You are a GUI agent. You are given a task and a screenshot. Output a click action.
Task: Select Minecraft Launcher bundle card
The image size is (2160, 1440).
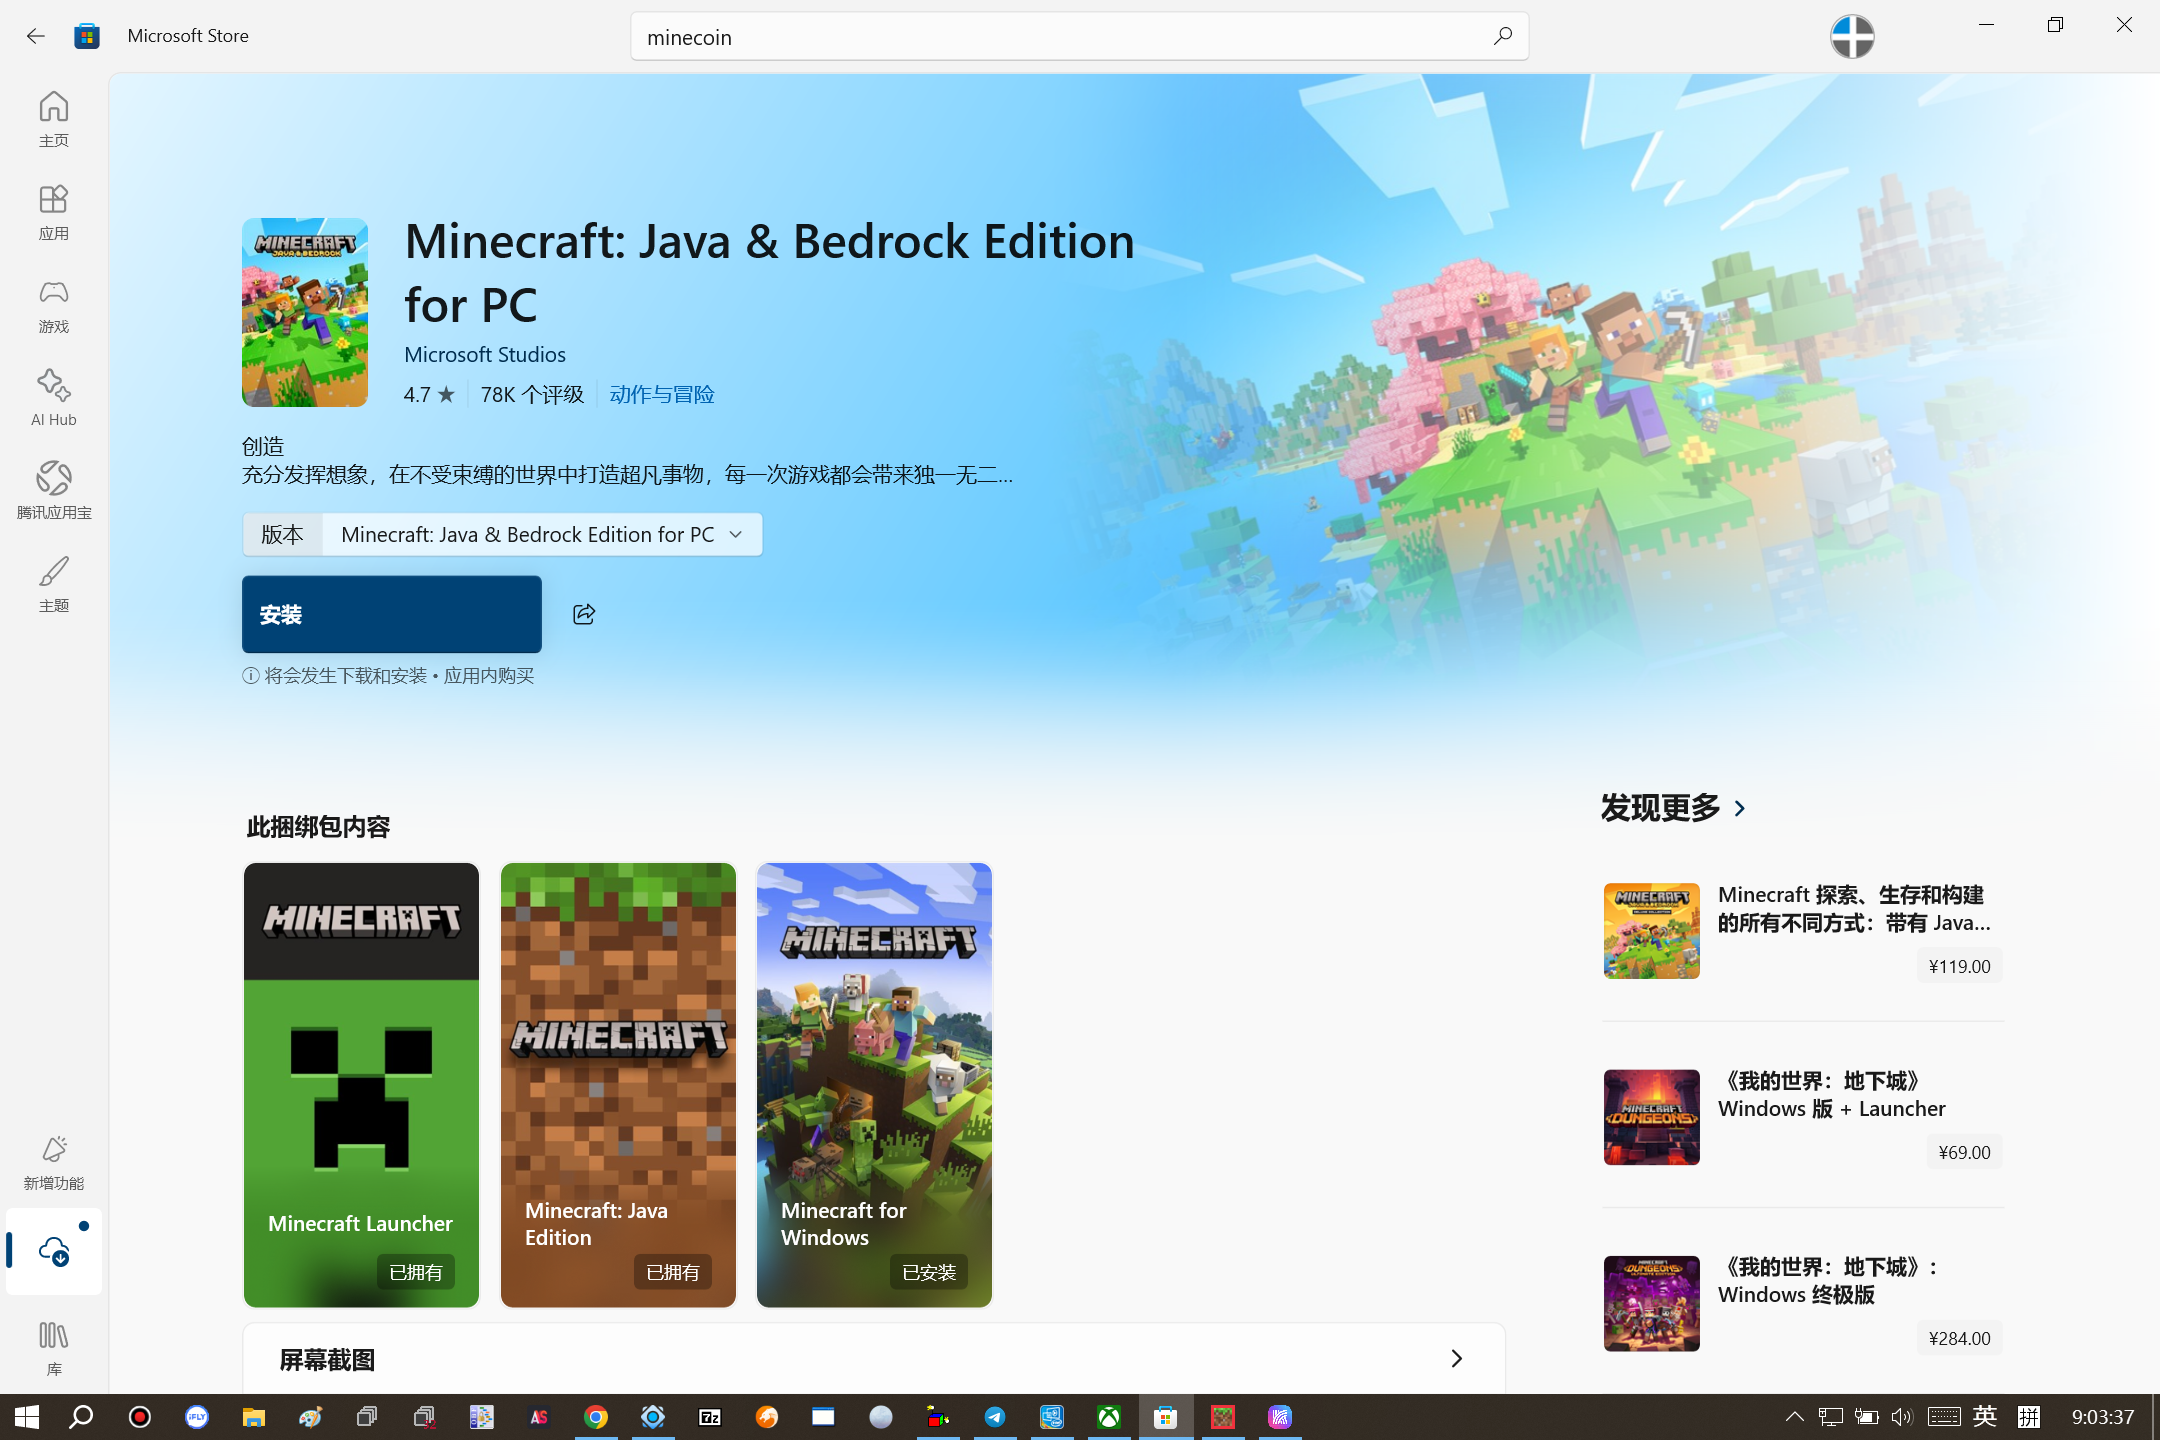[x=361, y=1084]
